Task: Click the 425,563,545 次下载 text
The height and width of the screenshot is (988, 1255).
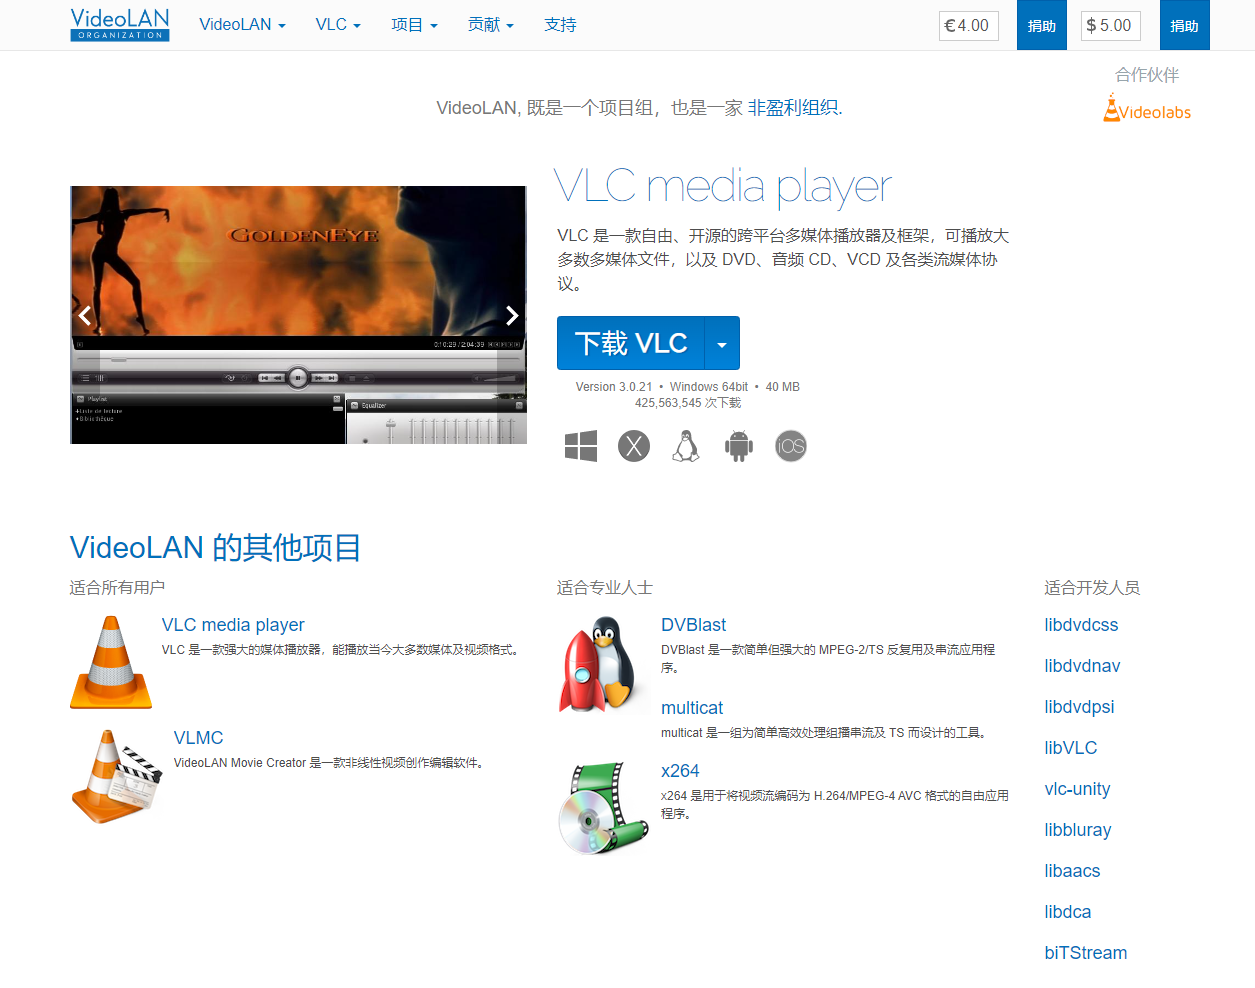Action: click(x=688, y=403)
